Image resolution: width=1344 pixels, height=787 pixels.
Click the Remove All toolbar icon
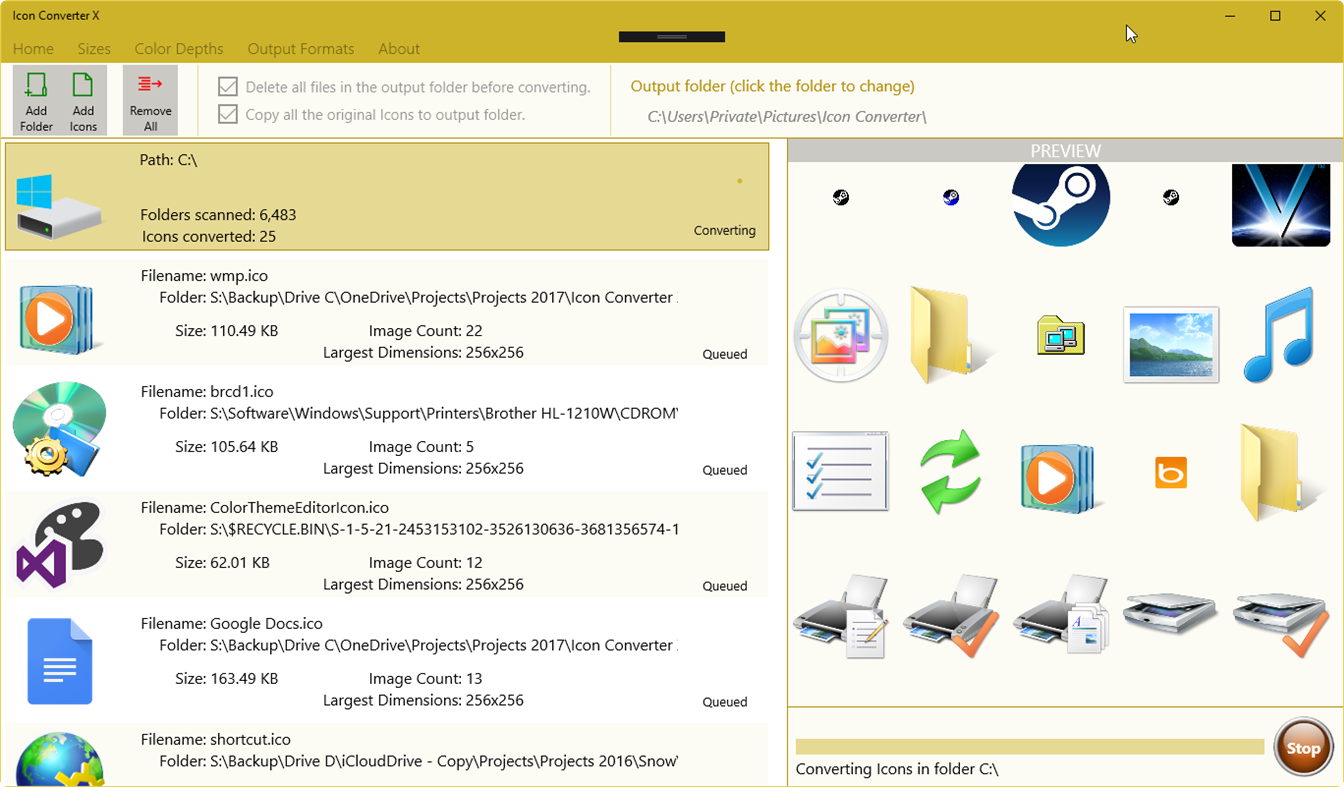[x=150, y=99]
